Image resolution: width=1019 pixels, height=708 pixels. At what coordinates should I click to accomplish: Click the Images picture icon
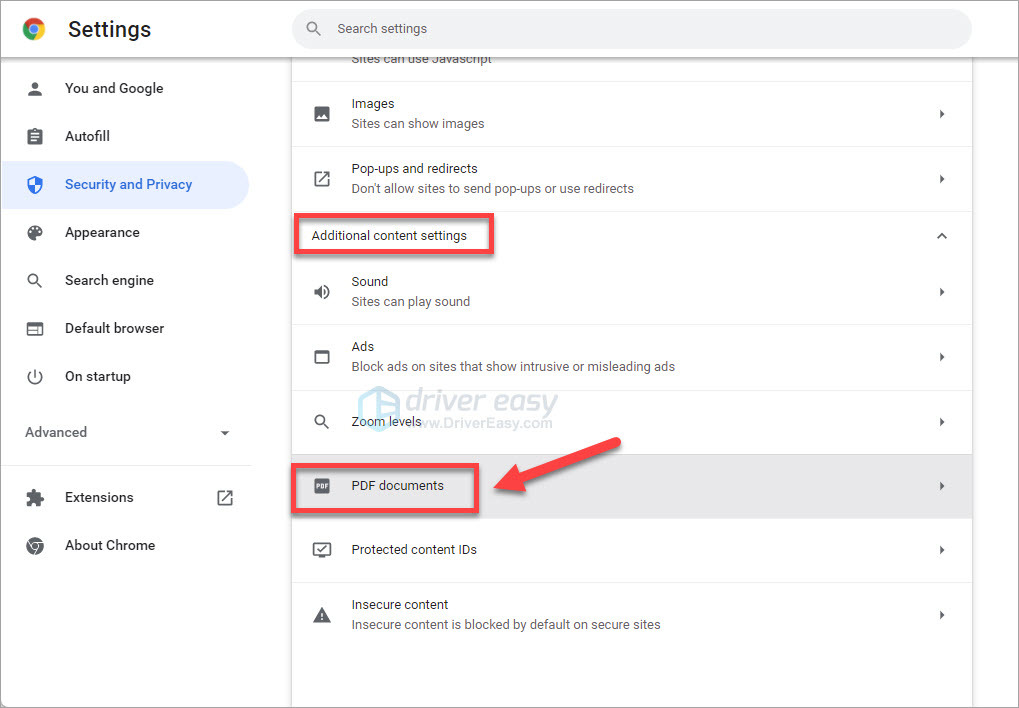click(x=321, y=113)
